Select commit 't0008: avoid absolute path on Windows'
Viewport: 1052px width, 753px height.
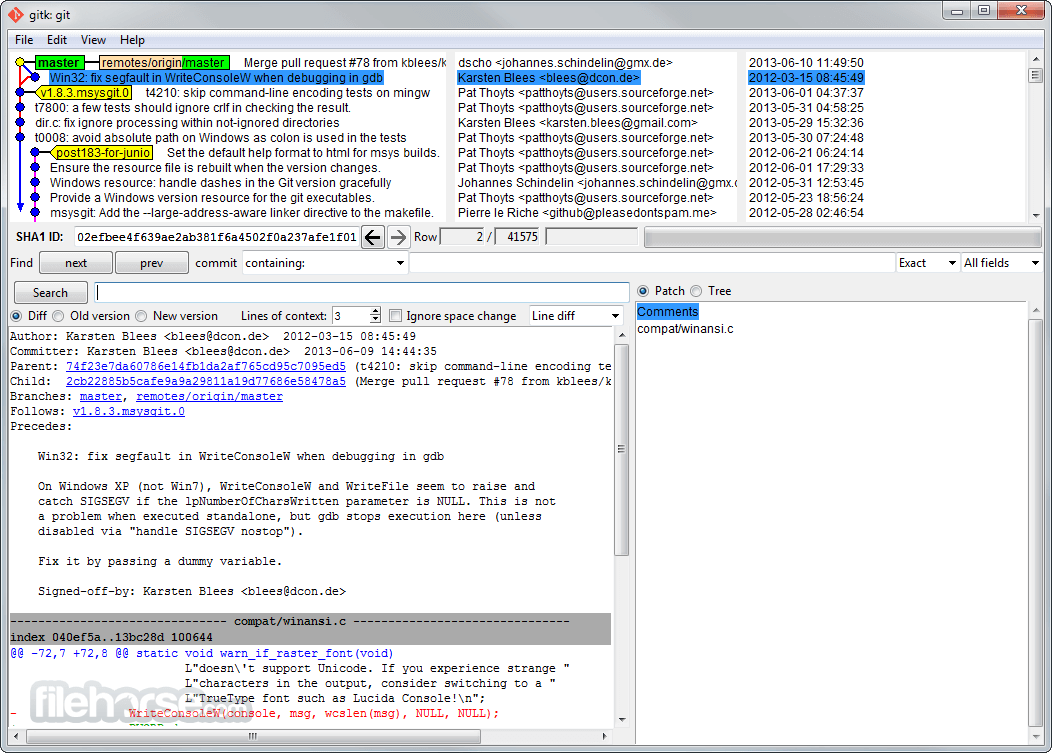point(221,138)
